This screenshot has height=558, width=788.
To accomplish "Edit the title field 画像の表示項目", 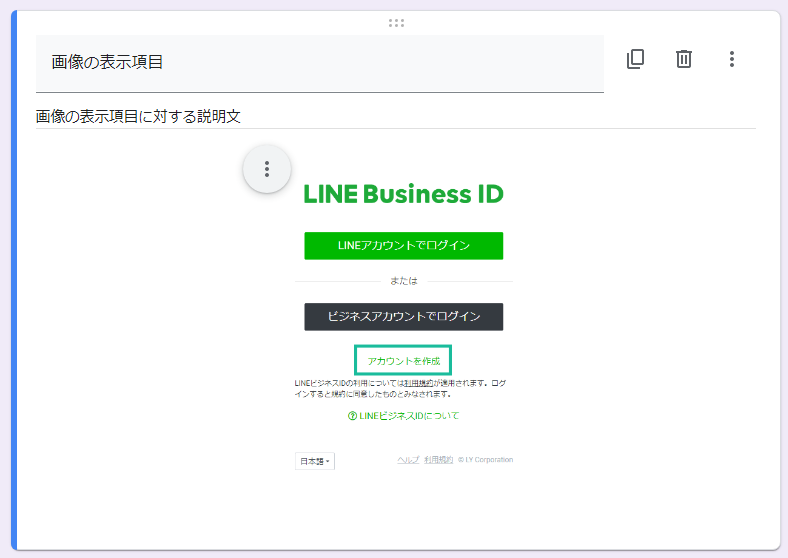I will coord(320,63).
